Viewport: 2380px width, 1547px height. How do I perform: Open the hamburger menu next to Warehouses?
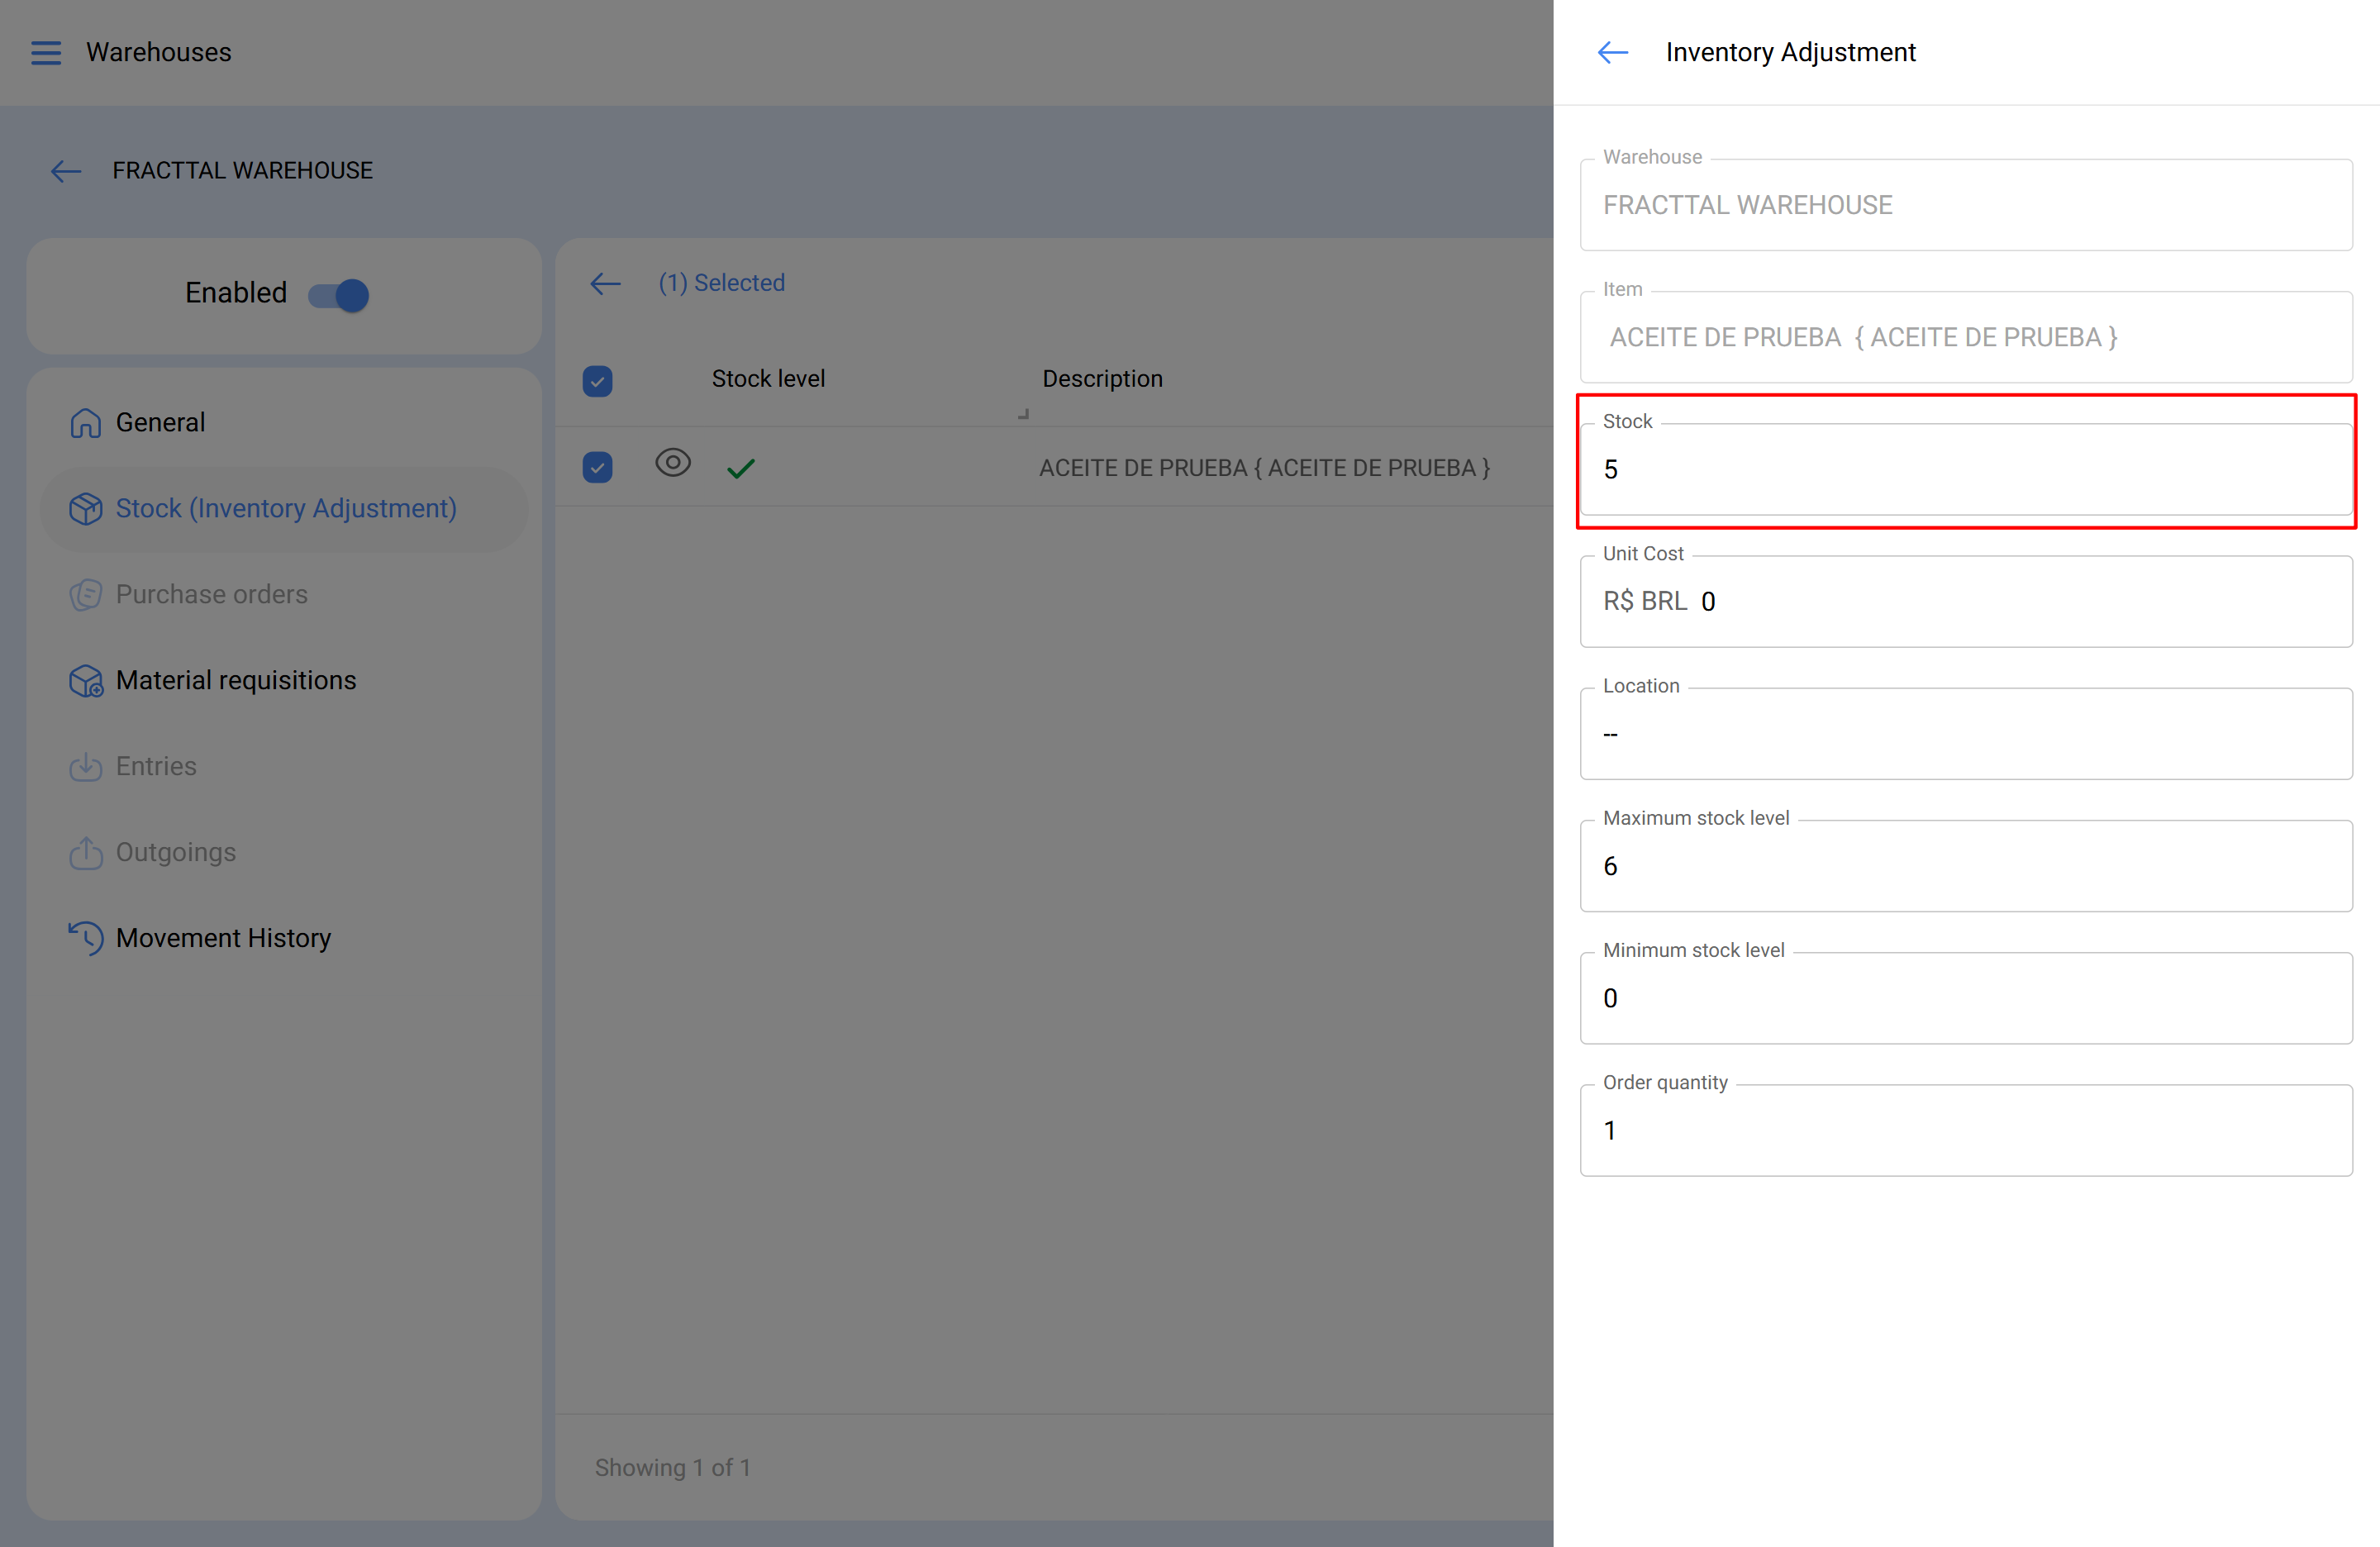[46, 52]
